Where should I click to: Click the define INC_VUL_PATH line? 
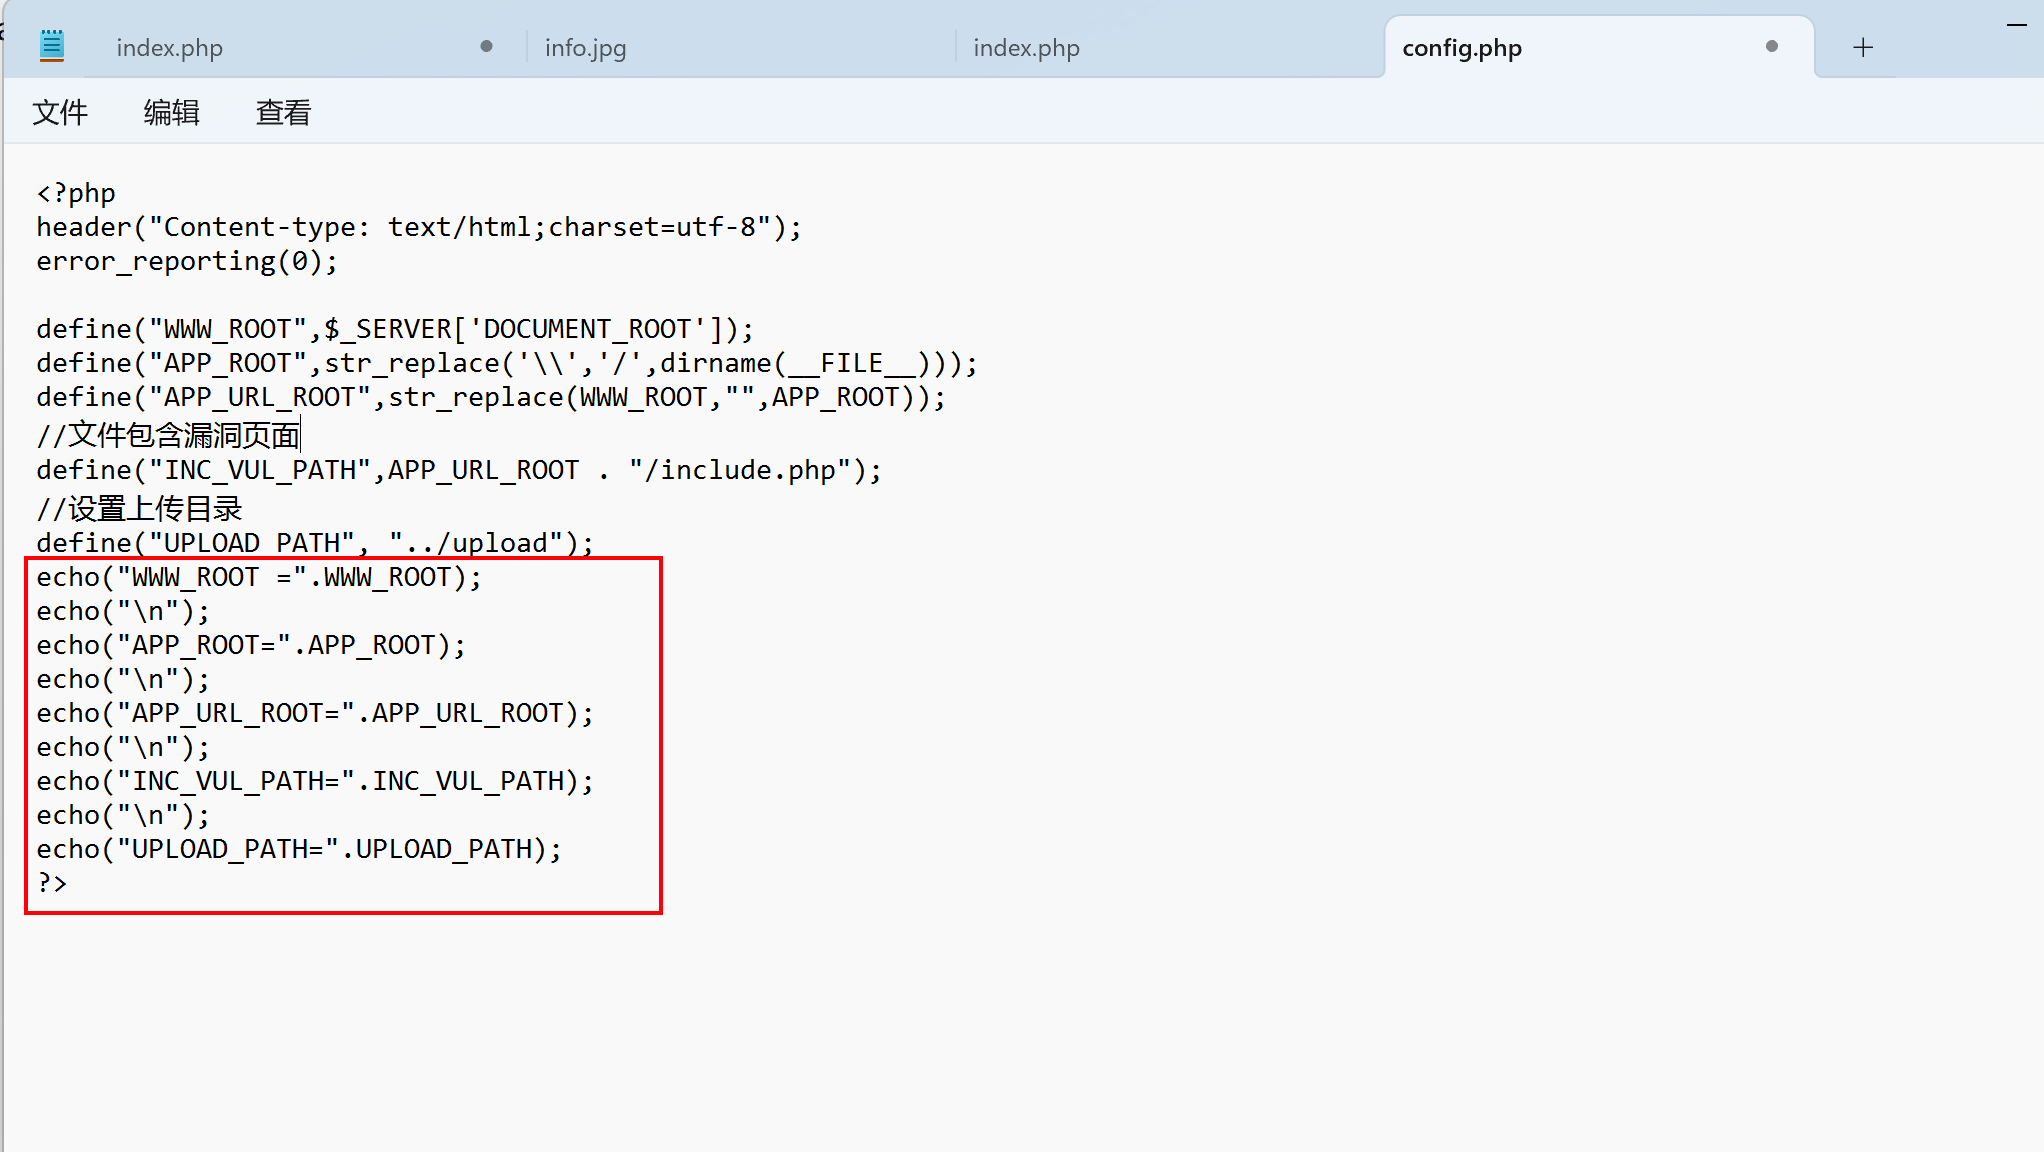pos(459,470)
